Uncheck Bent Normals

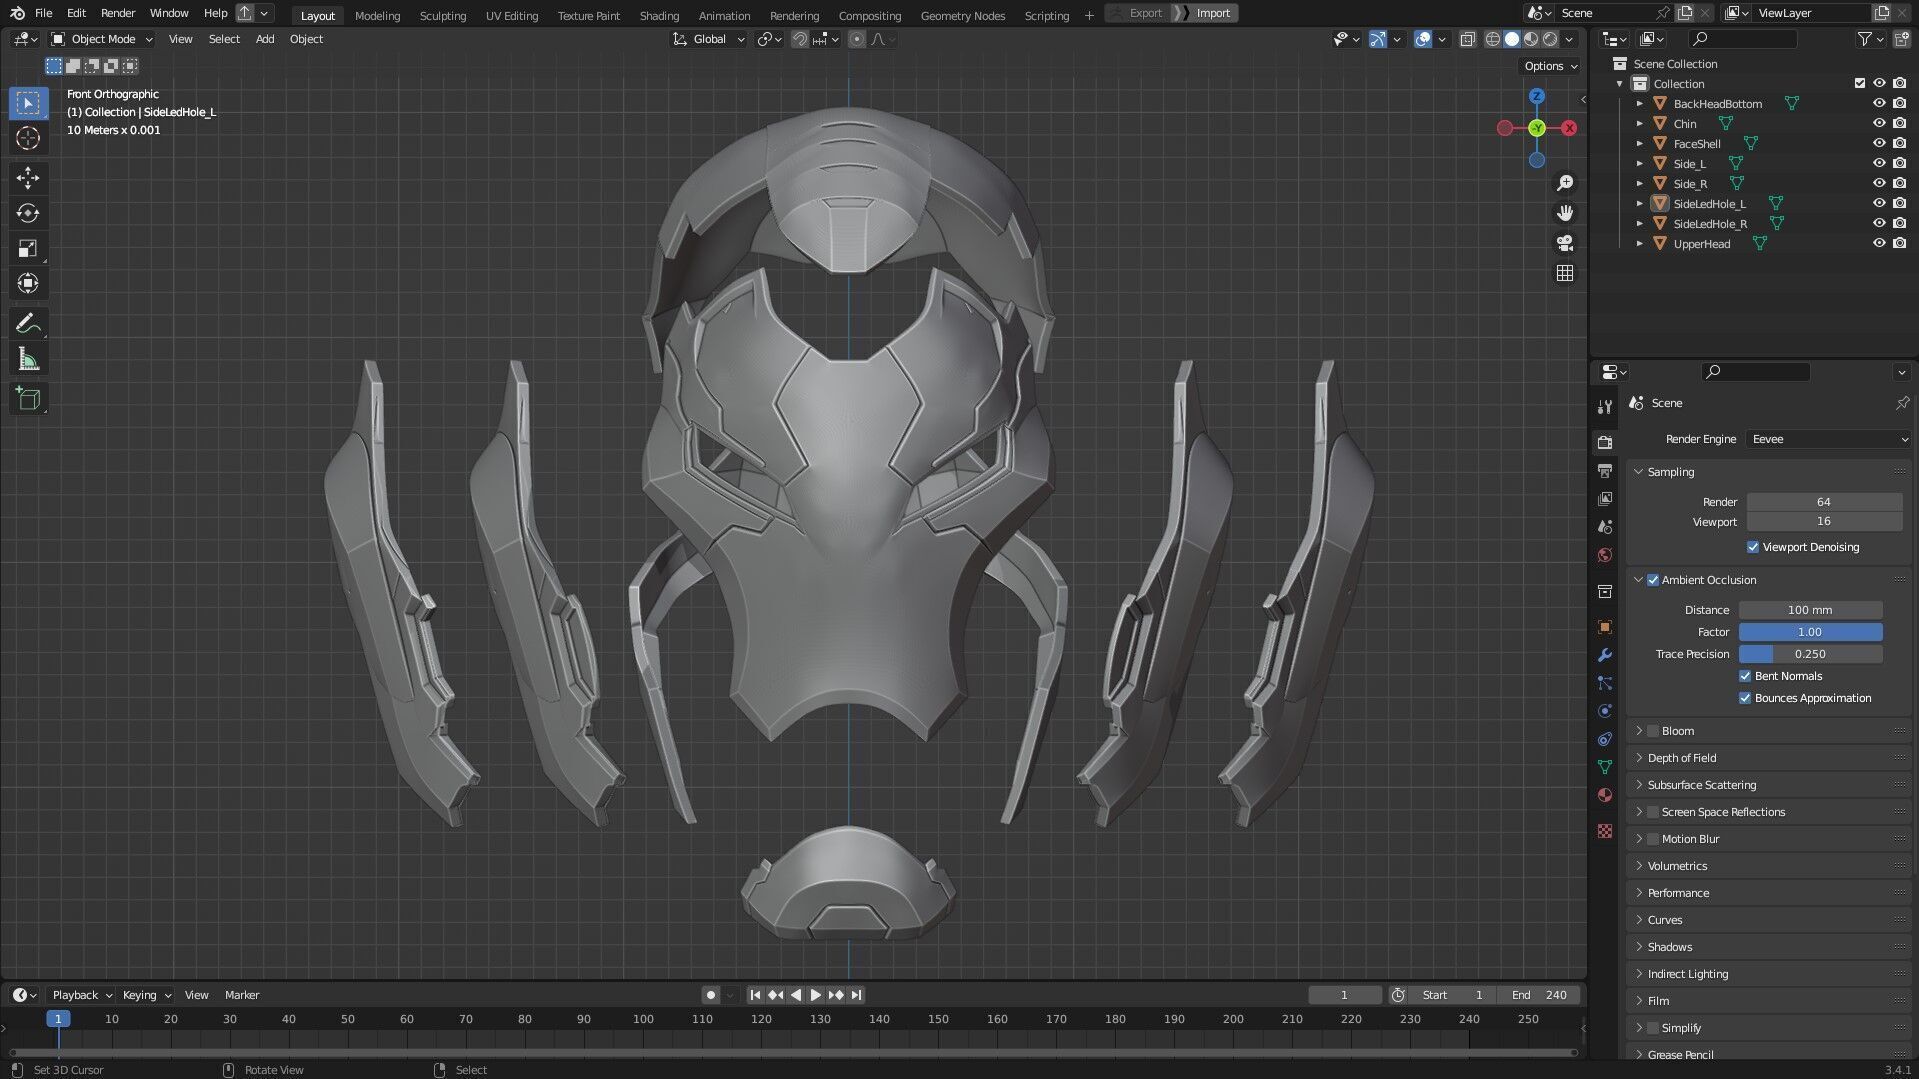(x=1745, y=676)
